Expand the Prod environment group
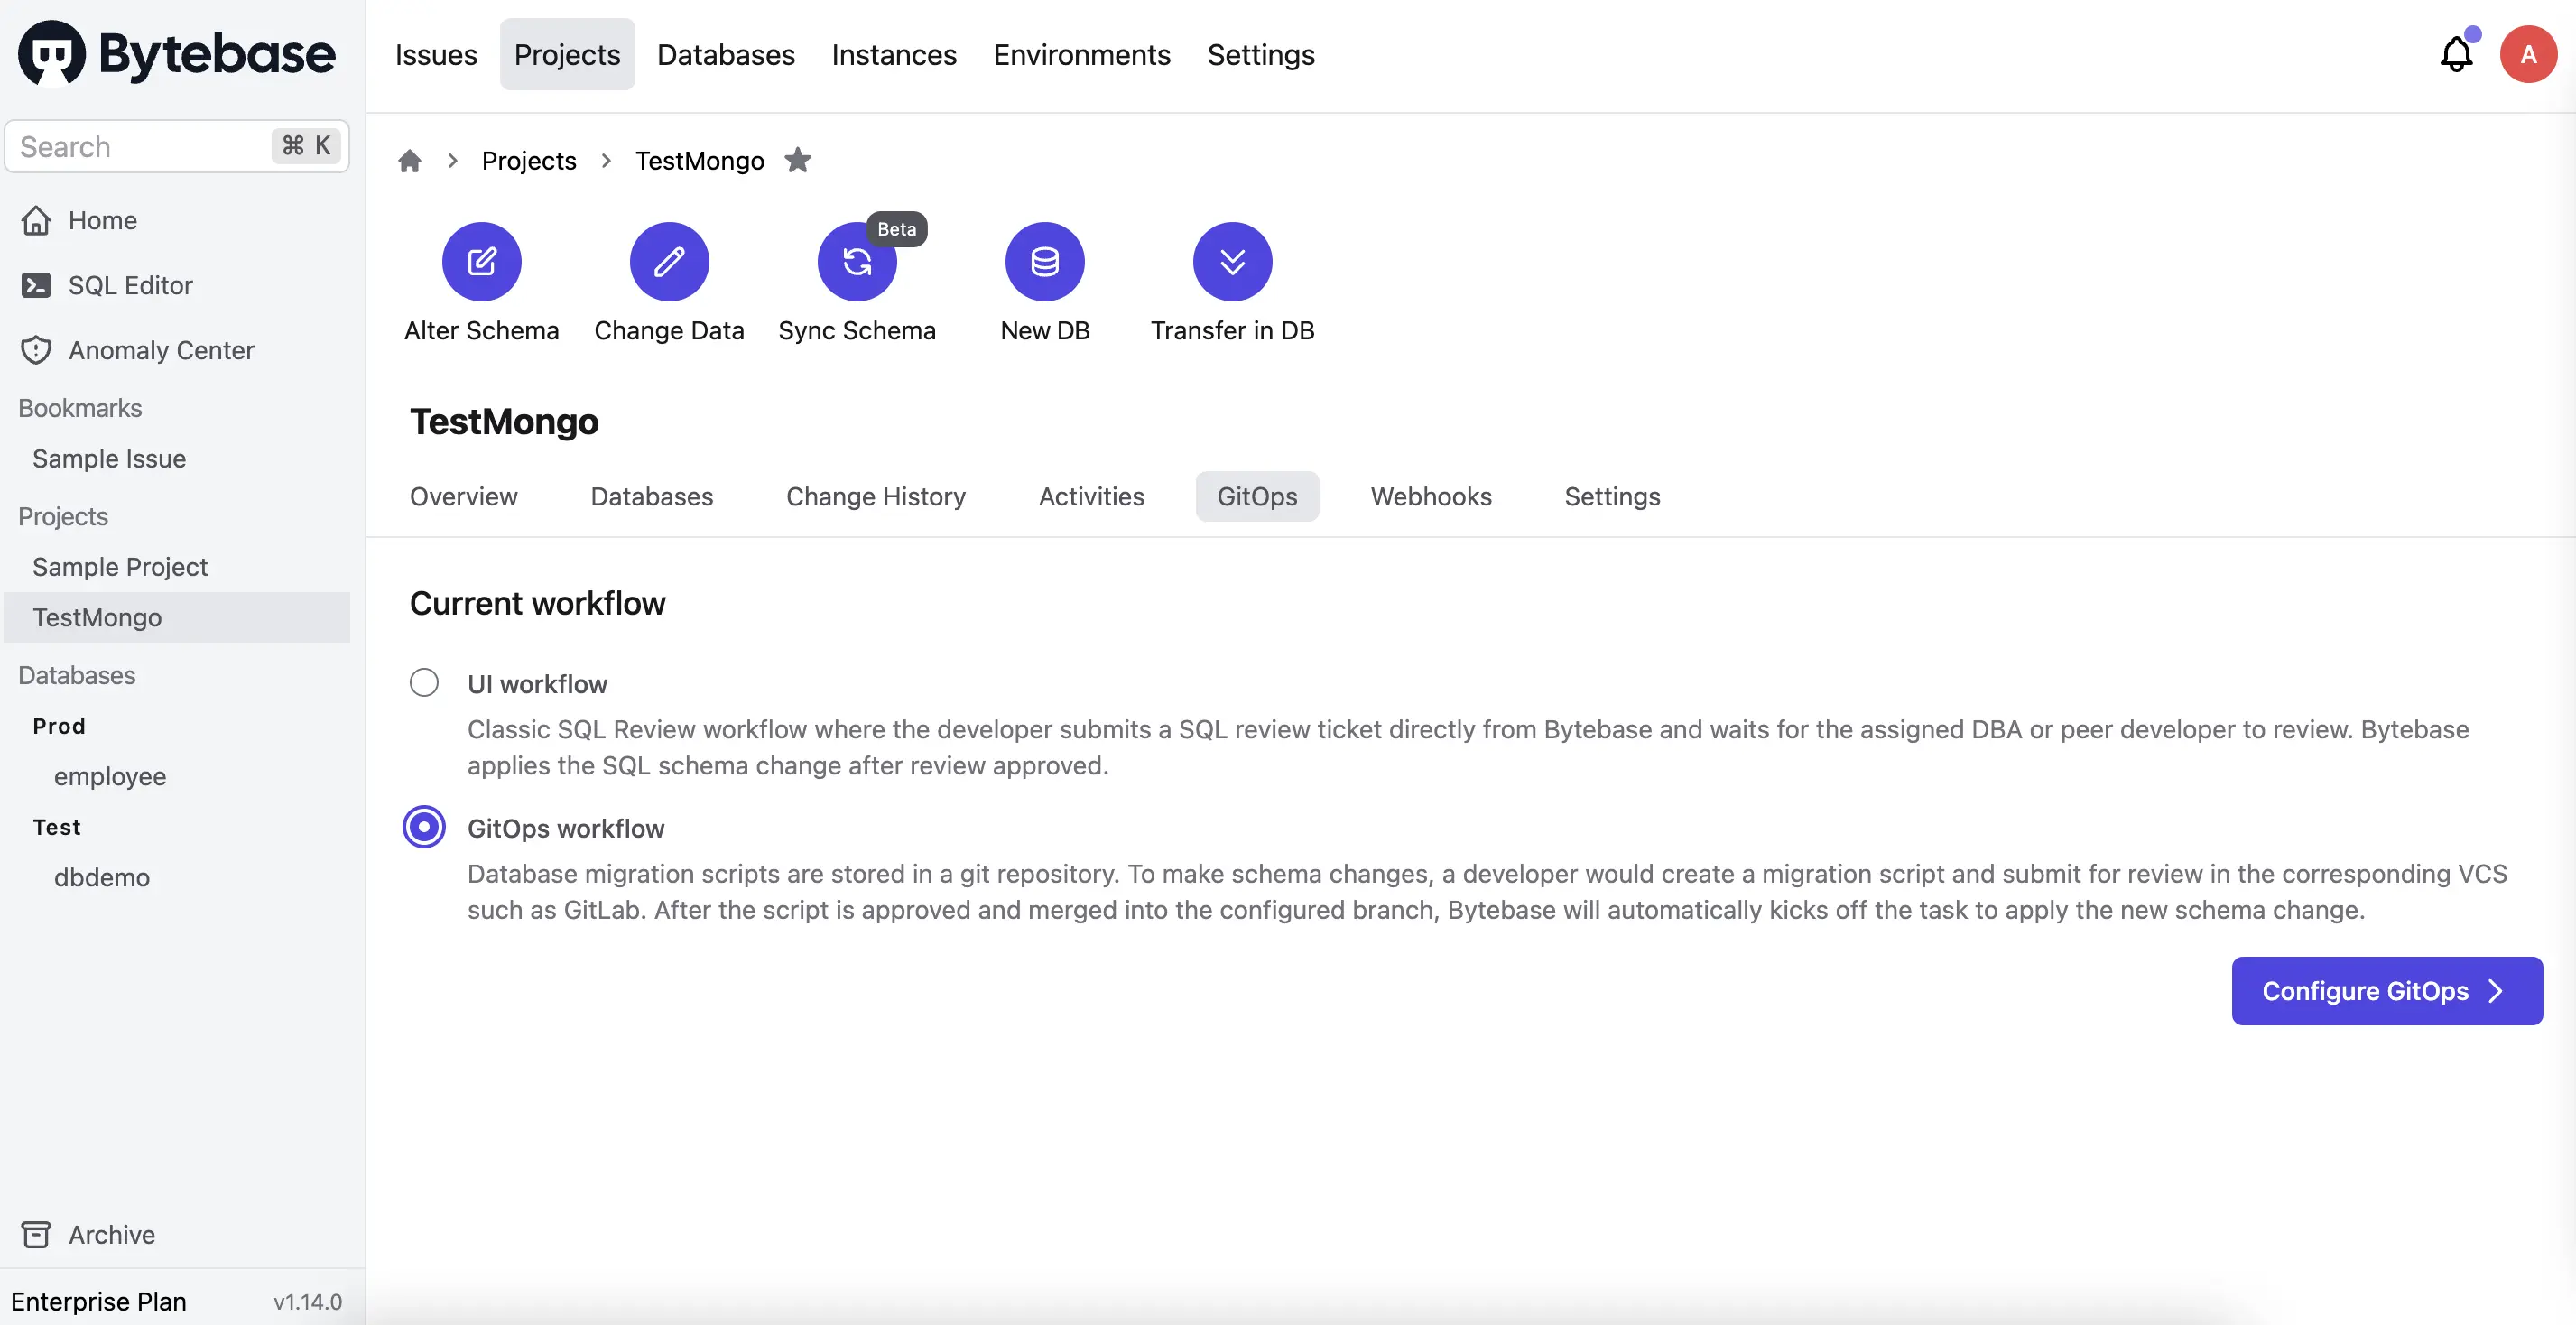 pos(59,725)
